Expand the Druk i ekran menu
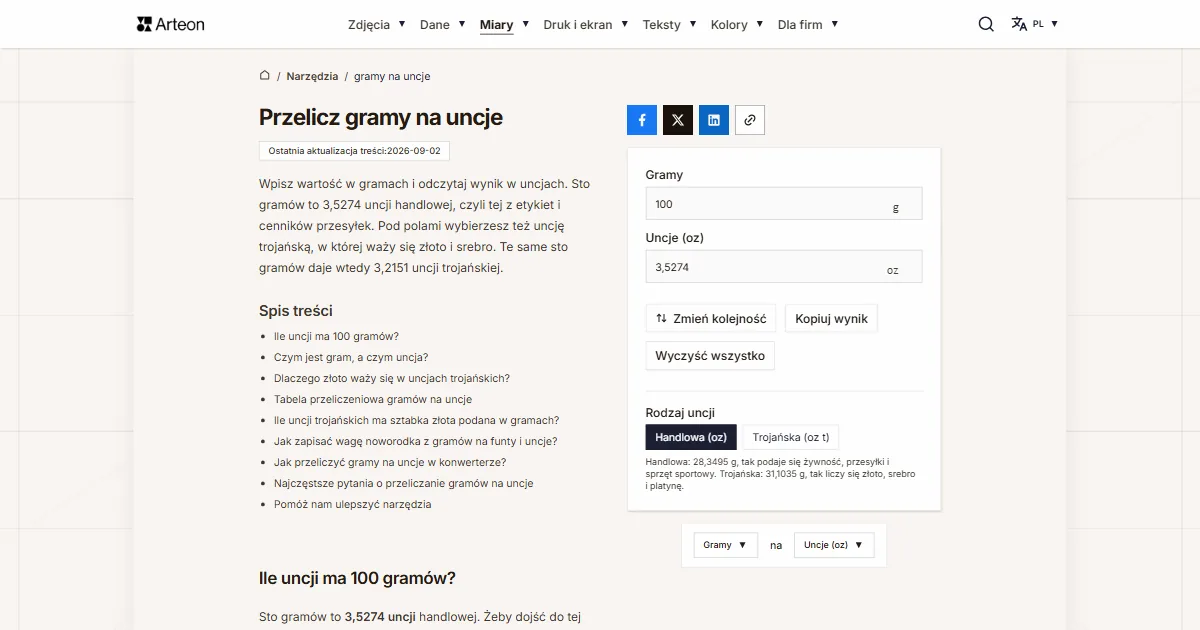Image resolution: width=1200 pixels, height=630 pixels. point(586,24)
